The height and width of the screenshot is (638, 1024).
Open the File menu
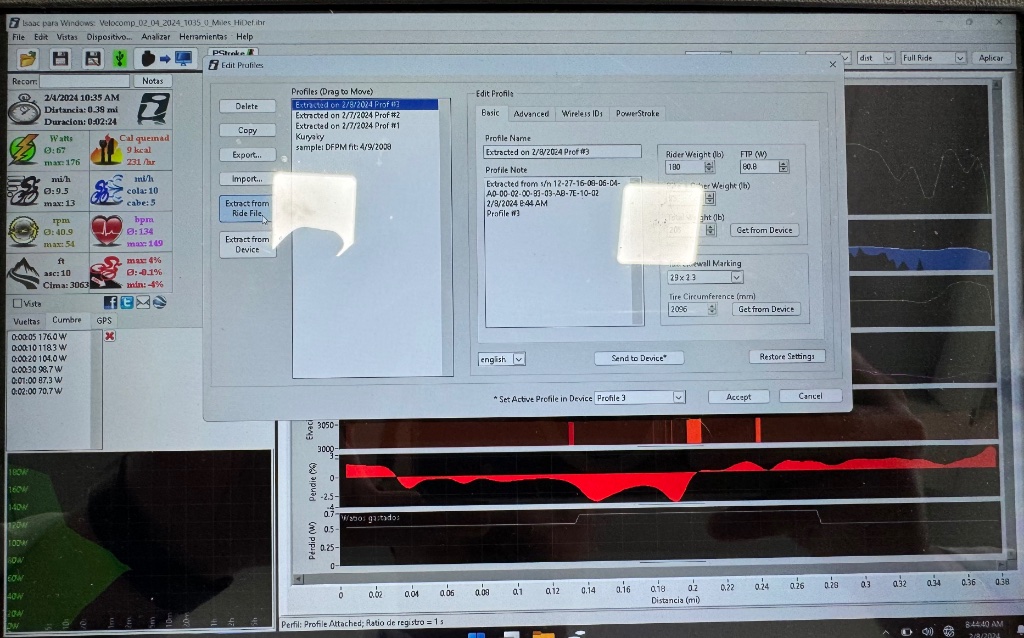click(x=18, y=37)
